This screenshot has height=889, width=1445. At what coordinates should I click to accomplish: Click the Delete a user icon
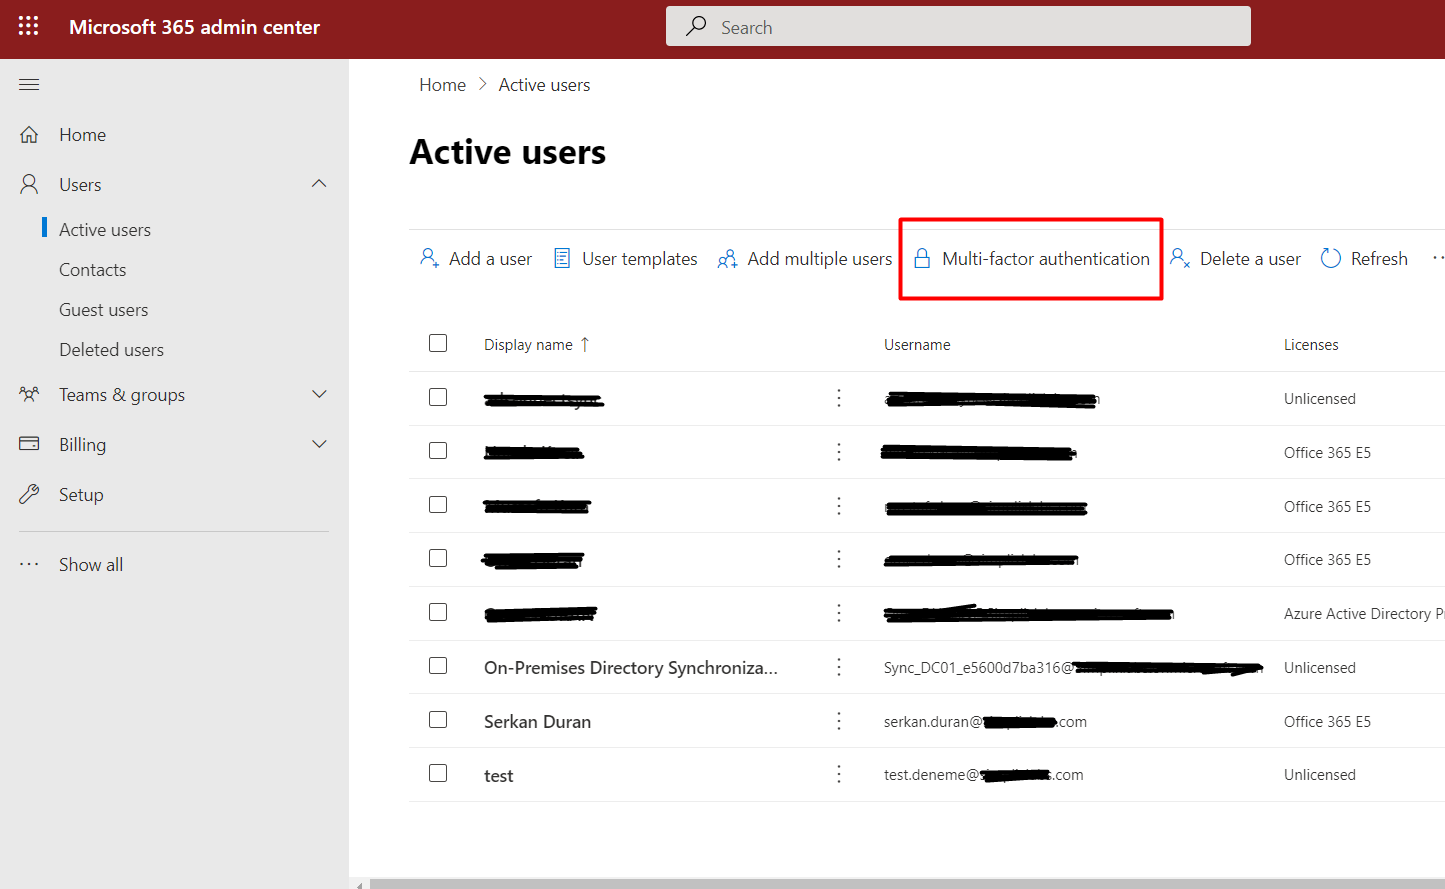1180,258
